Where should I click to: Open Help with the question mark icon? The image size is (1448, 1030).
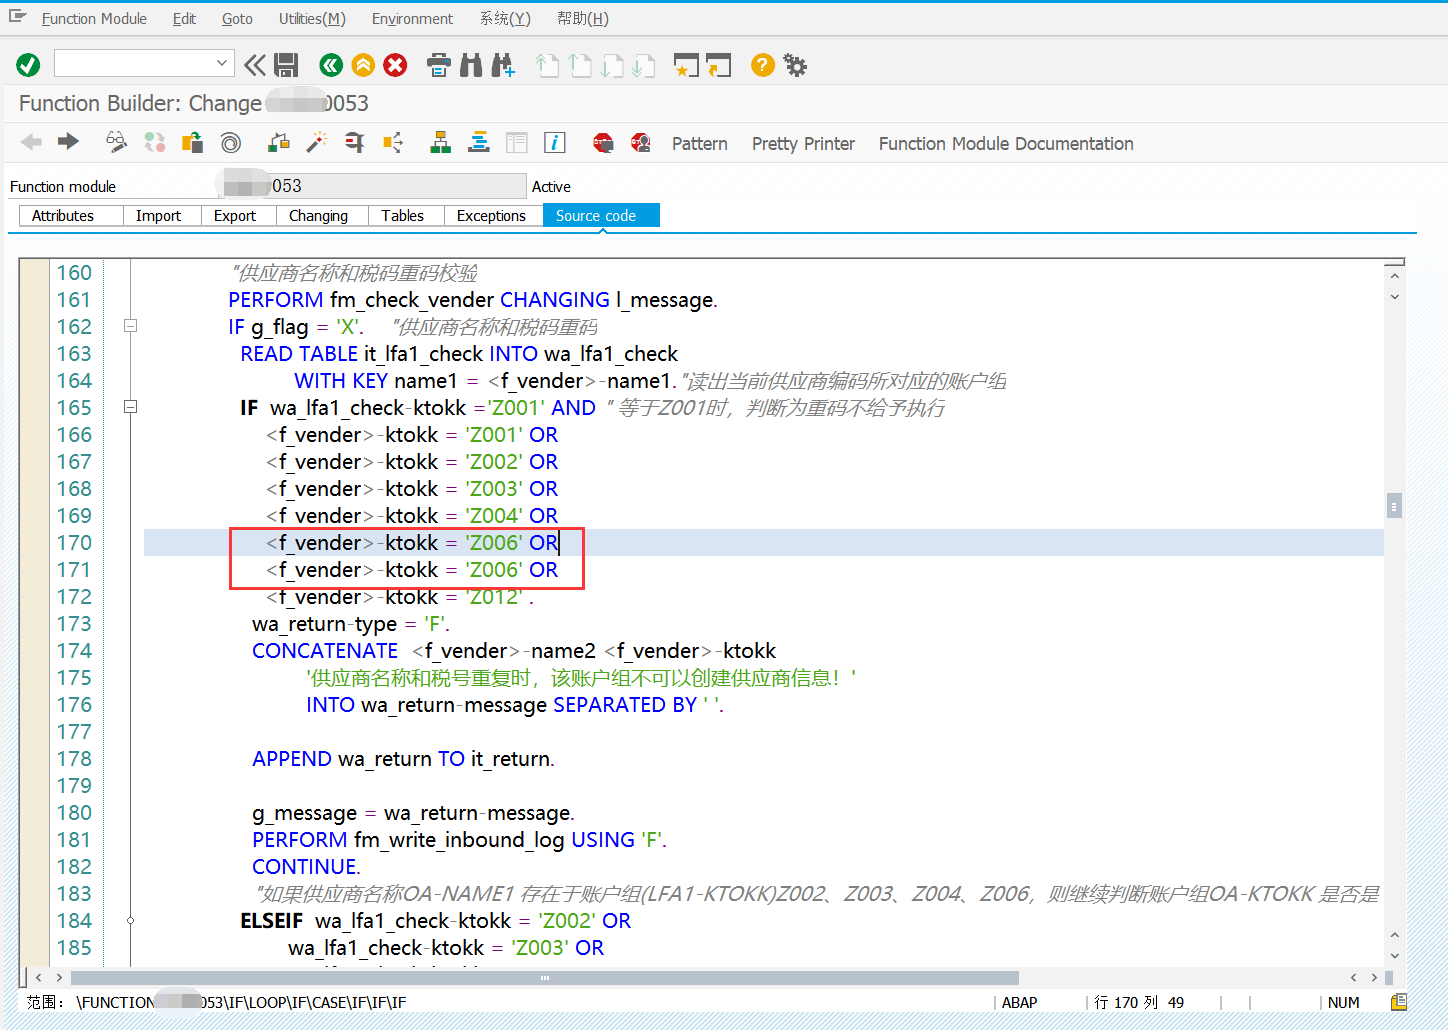763,65
